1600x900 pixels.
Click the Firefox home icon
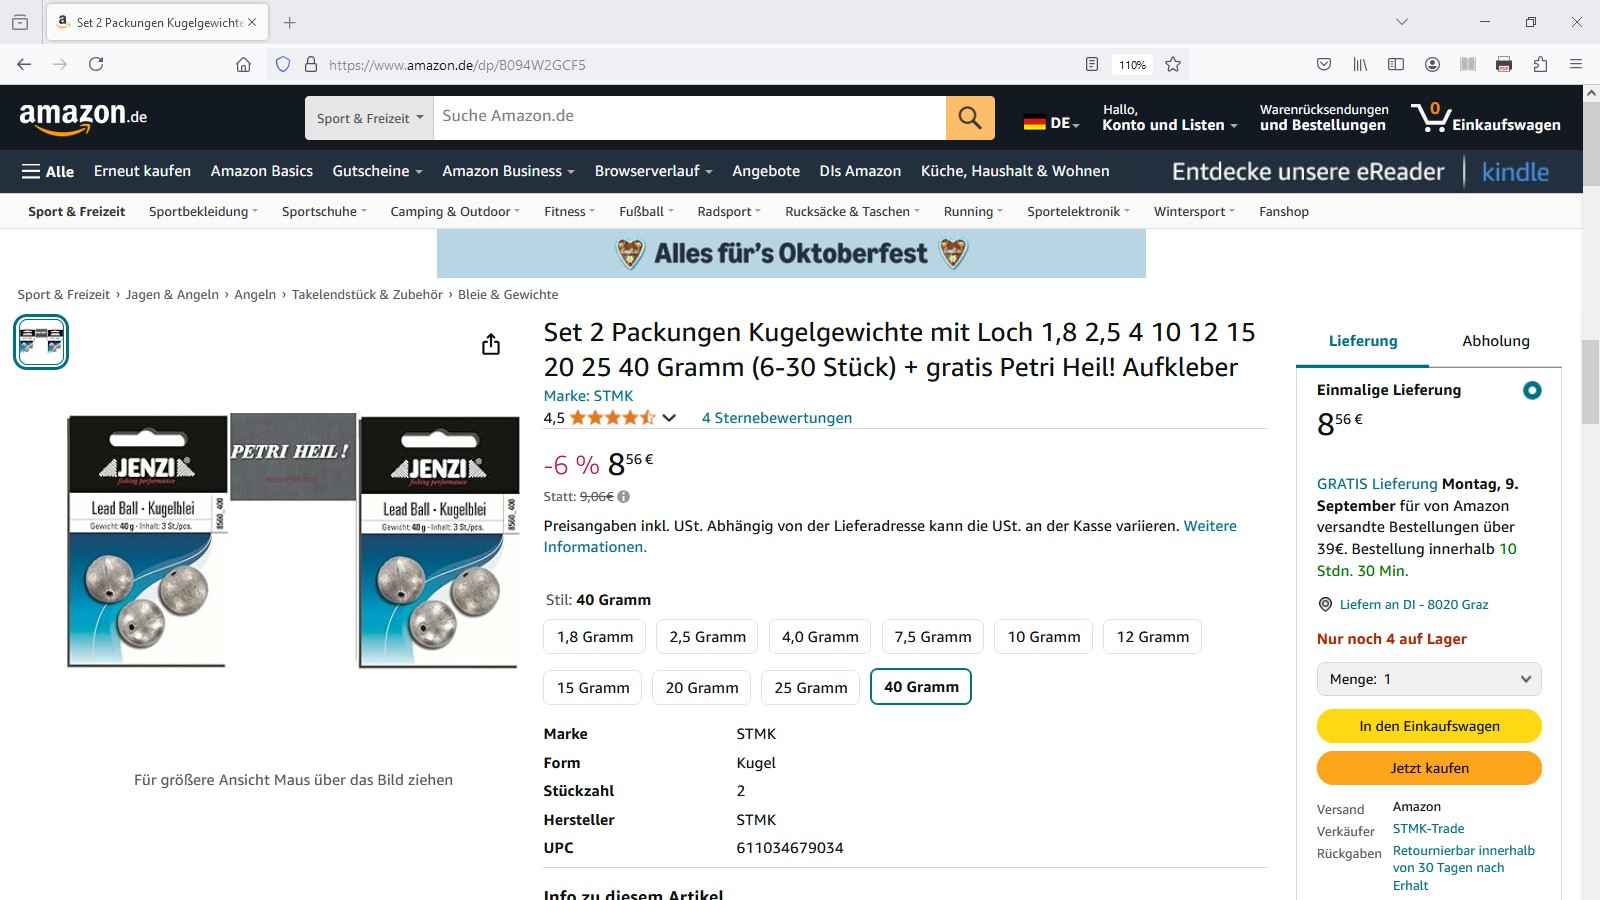pos(243,64)
